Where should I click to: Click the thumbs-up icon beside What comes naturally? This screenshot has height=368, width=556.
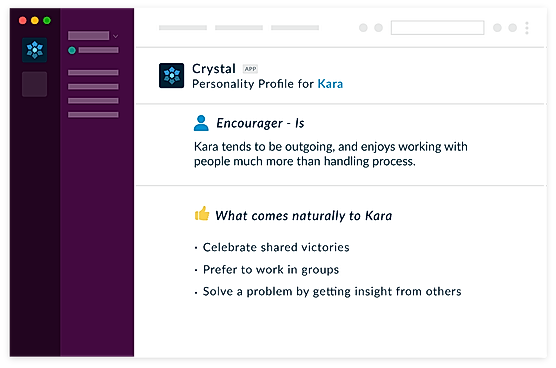202,213
